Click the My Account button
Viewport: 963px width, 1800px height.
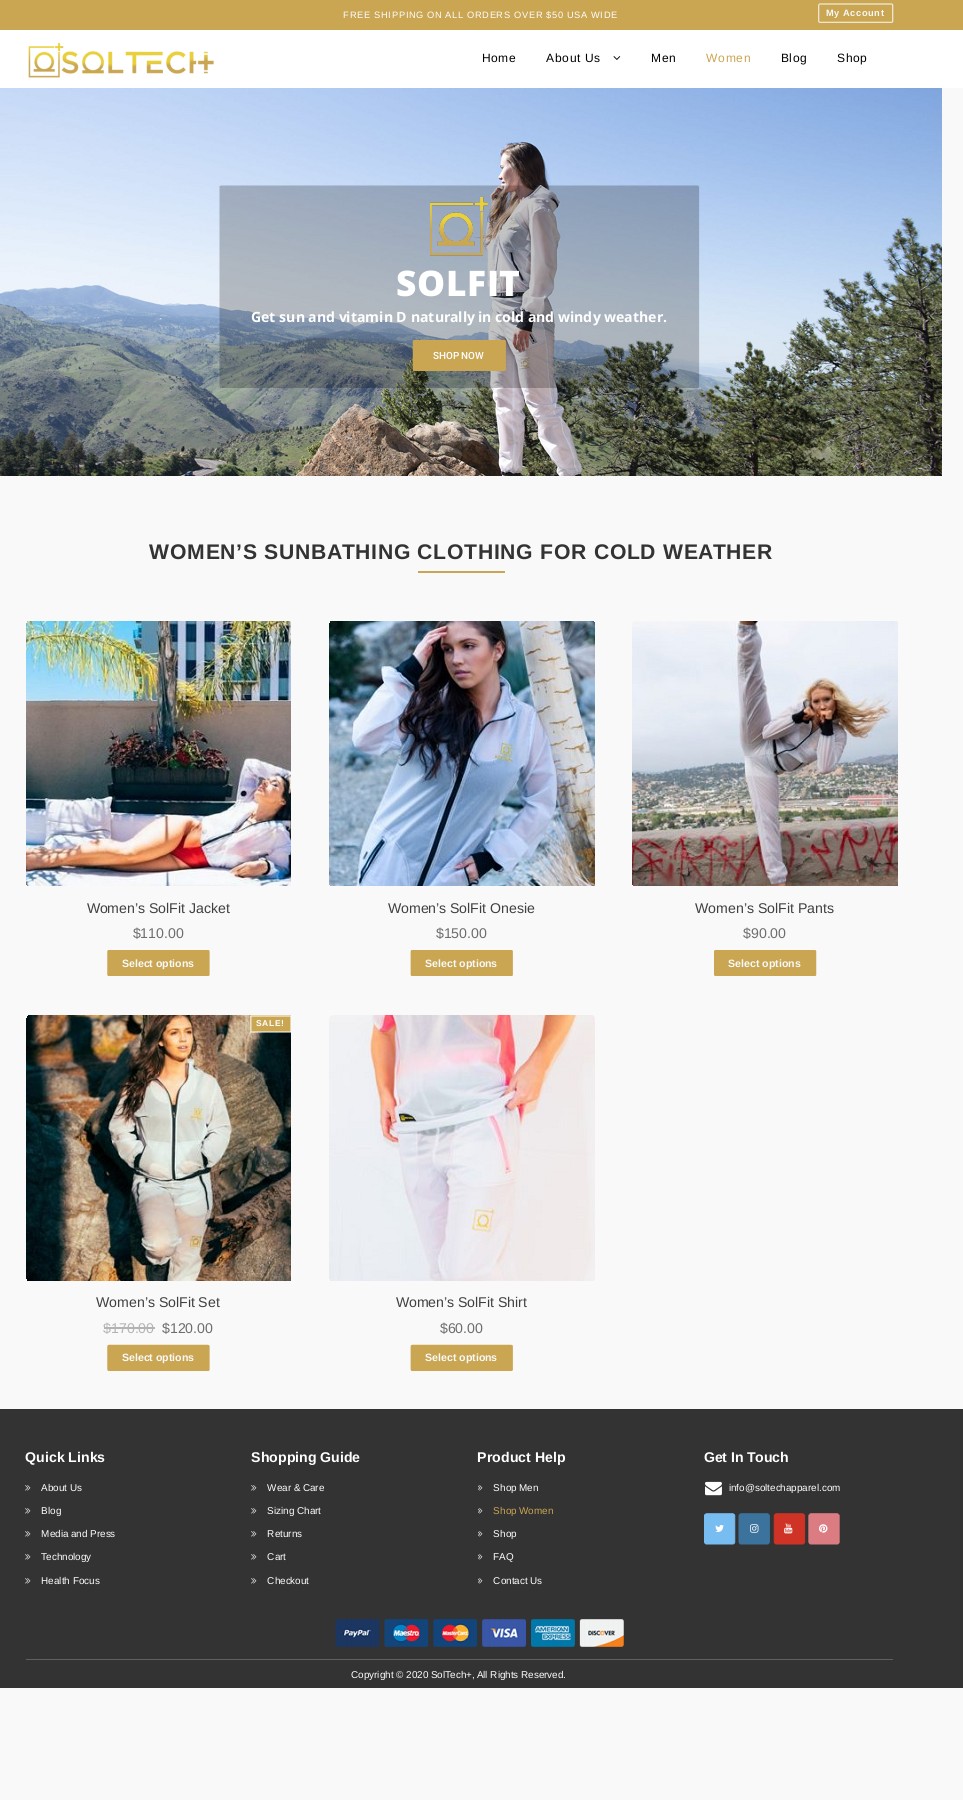tap(855, 13)
